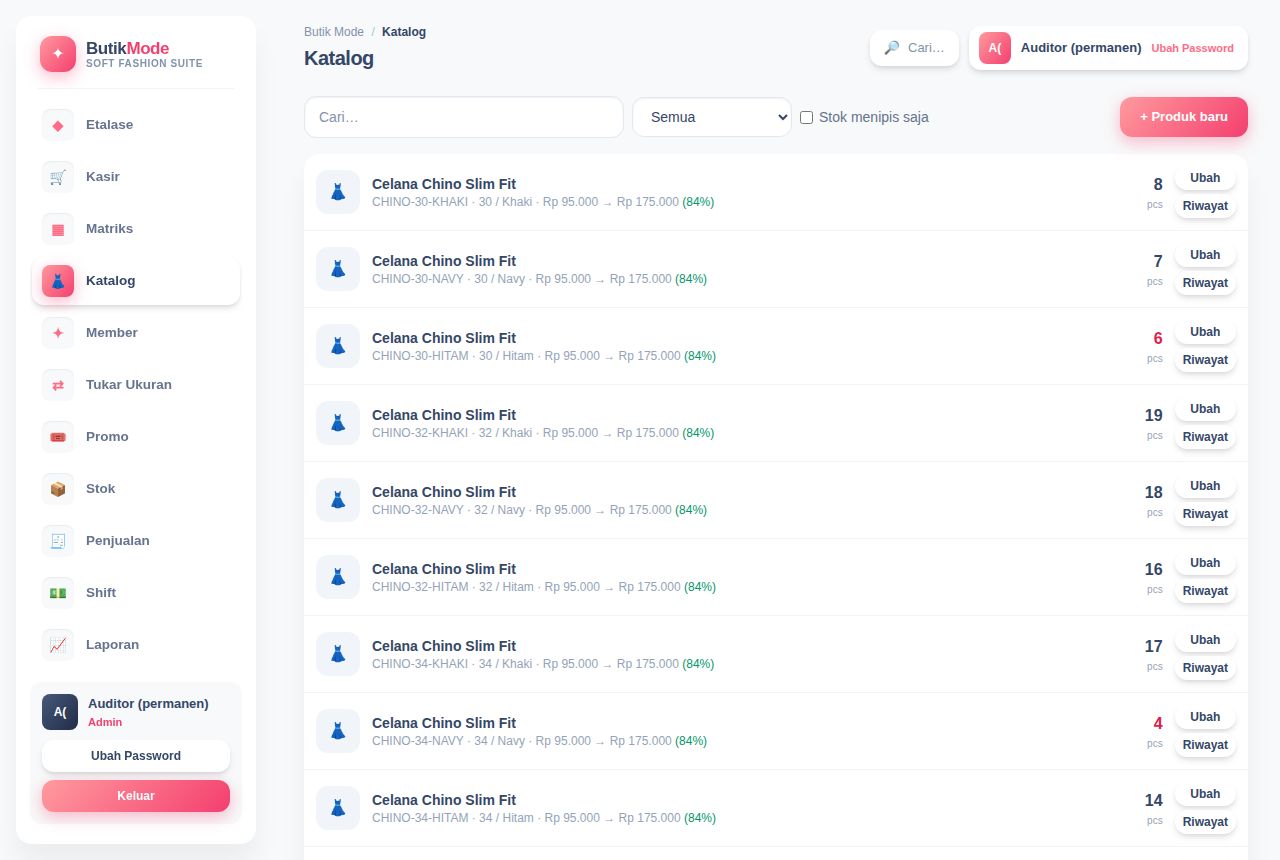This screenshot has height=860, width=1280.
Task: Expand the Semua category dropdown
Action: tap(712, 117)
